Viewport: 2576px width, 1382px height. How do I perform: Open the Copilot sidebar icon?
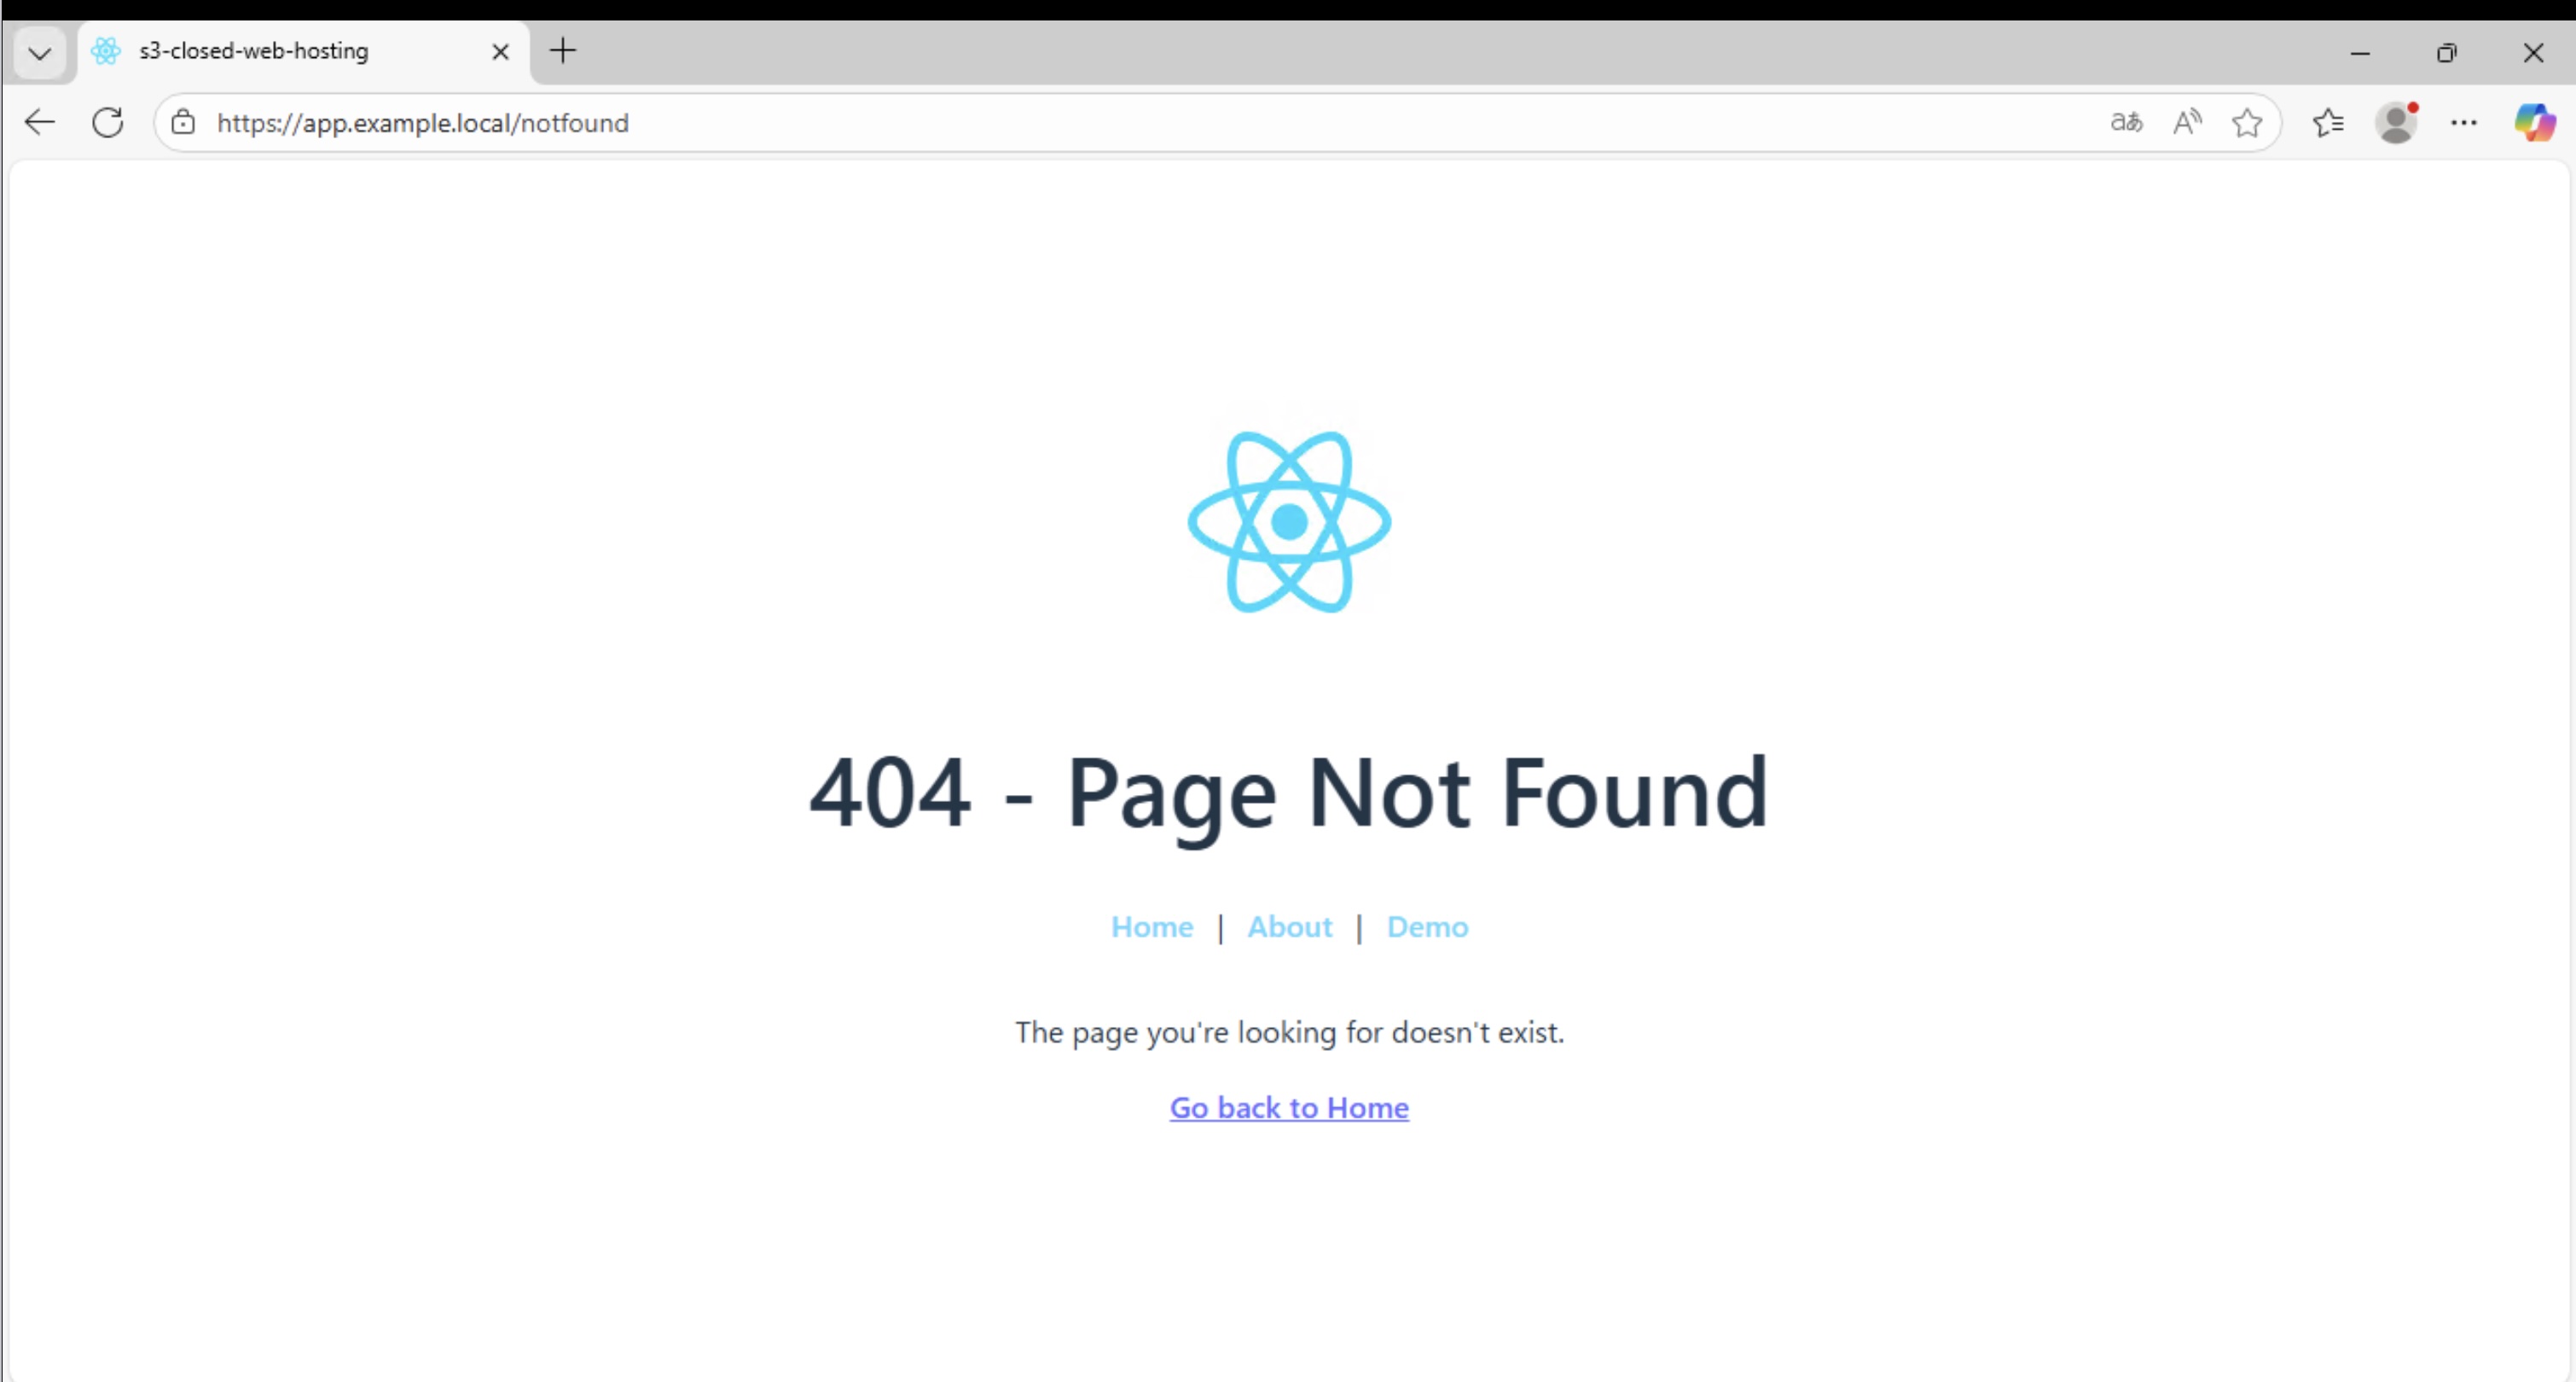pos(2535,122)
